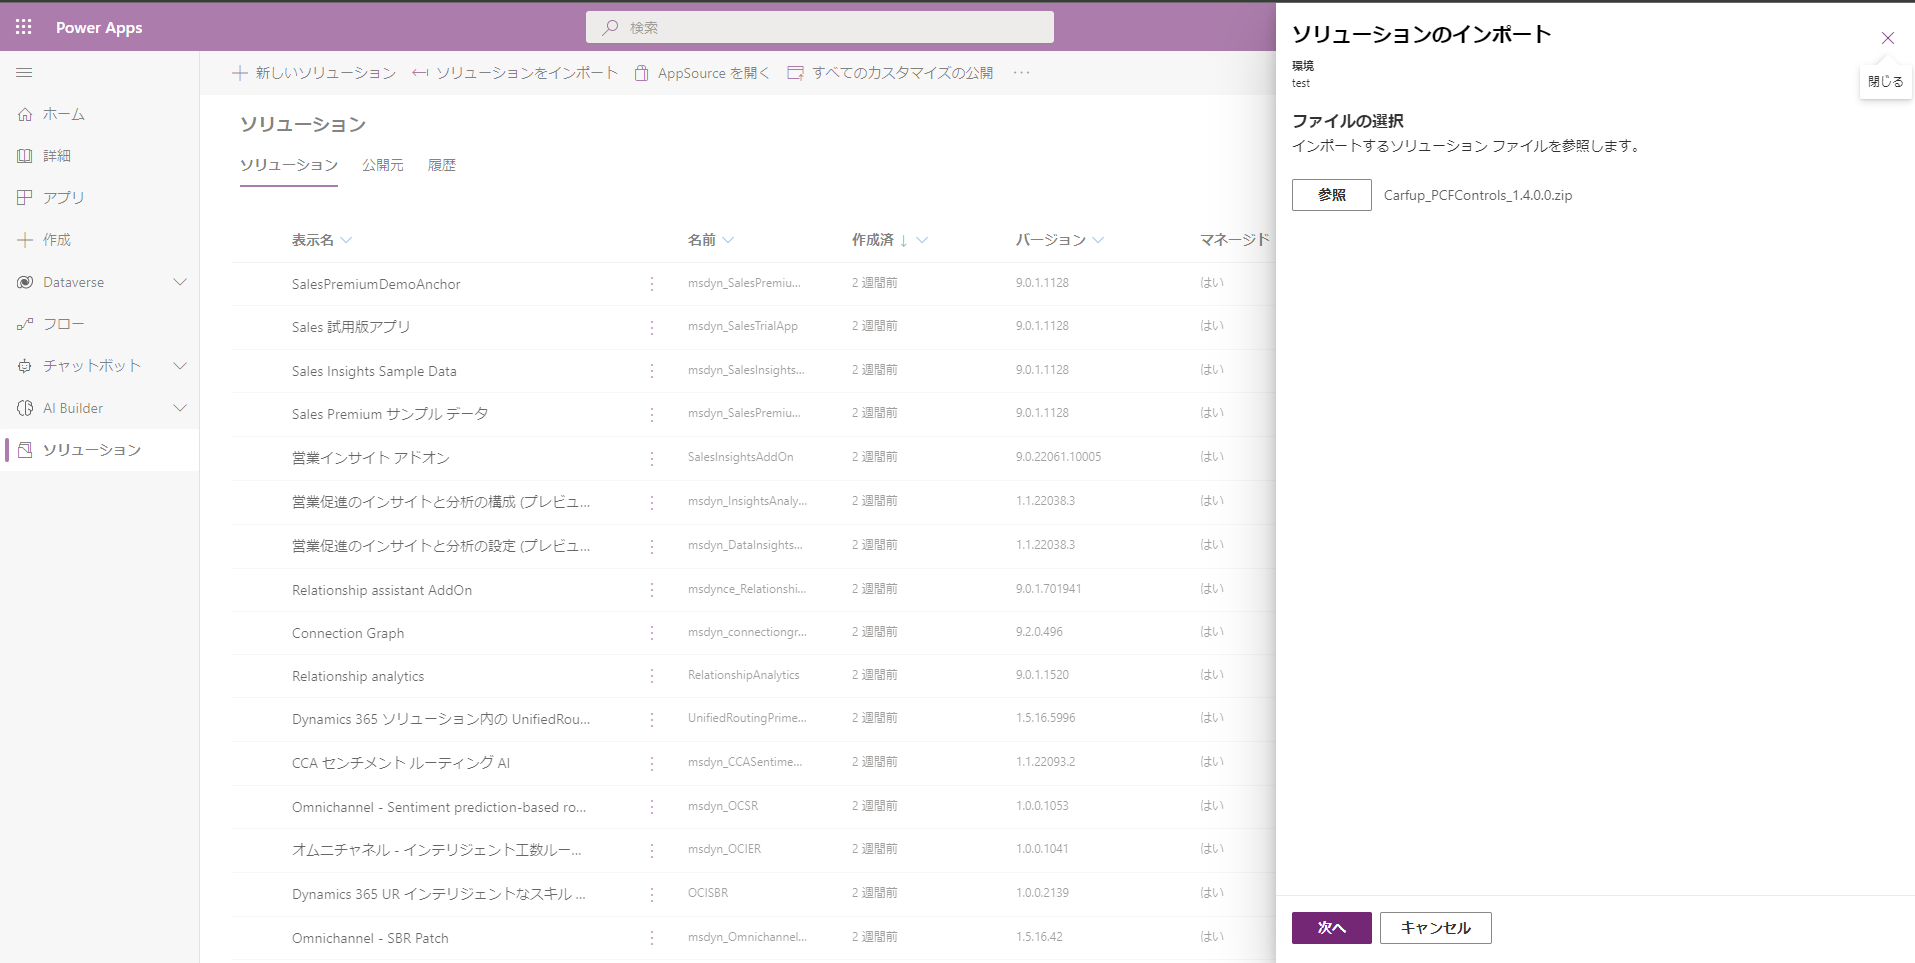Select ホーム in the left navigation
The width and height of the screenshot is (1915, 963).
click(x=63, y=114)
